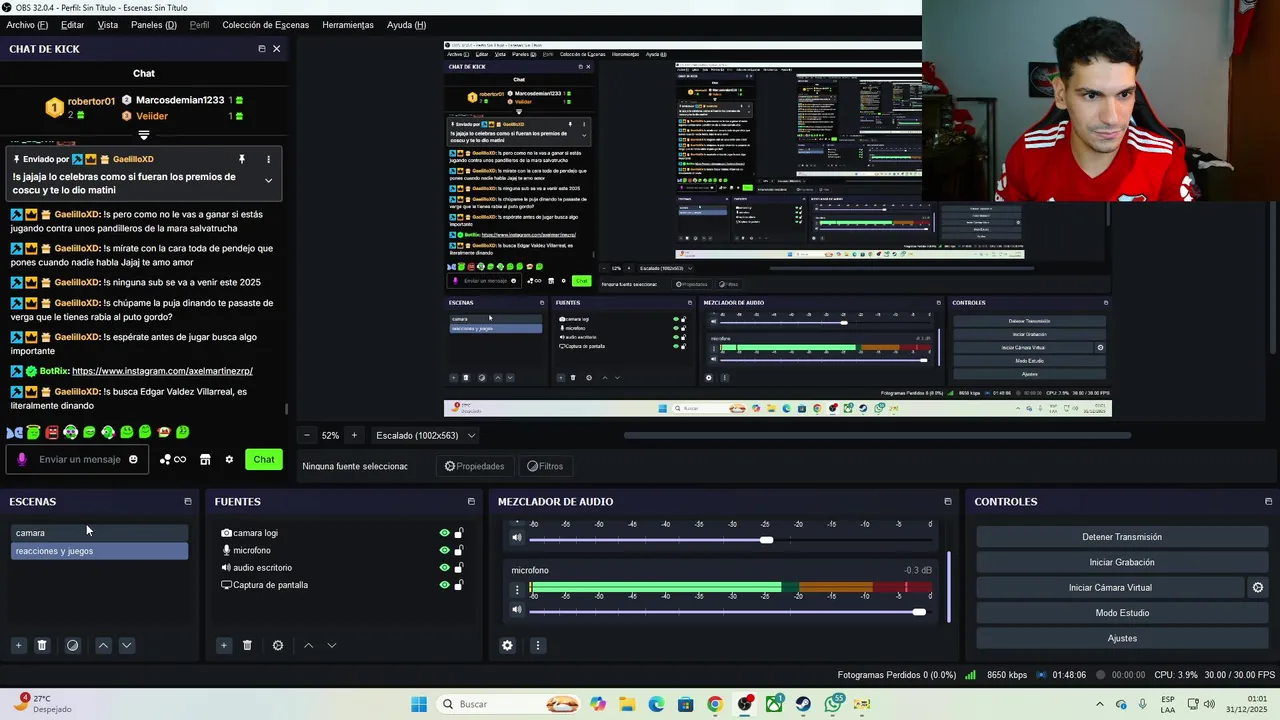The width and height of the screenshot is (1280, 720).
Task: Expand the pinned chat message chevron
Action: pyautogui.click(x=268, y=181)
